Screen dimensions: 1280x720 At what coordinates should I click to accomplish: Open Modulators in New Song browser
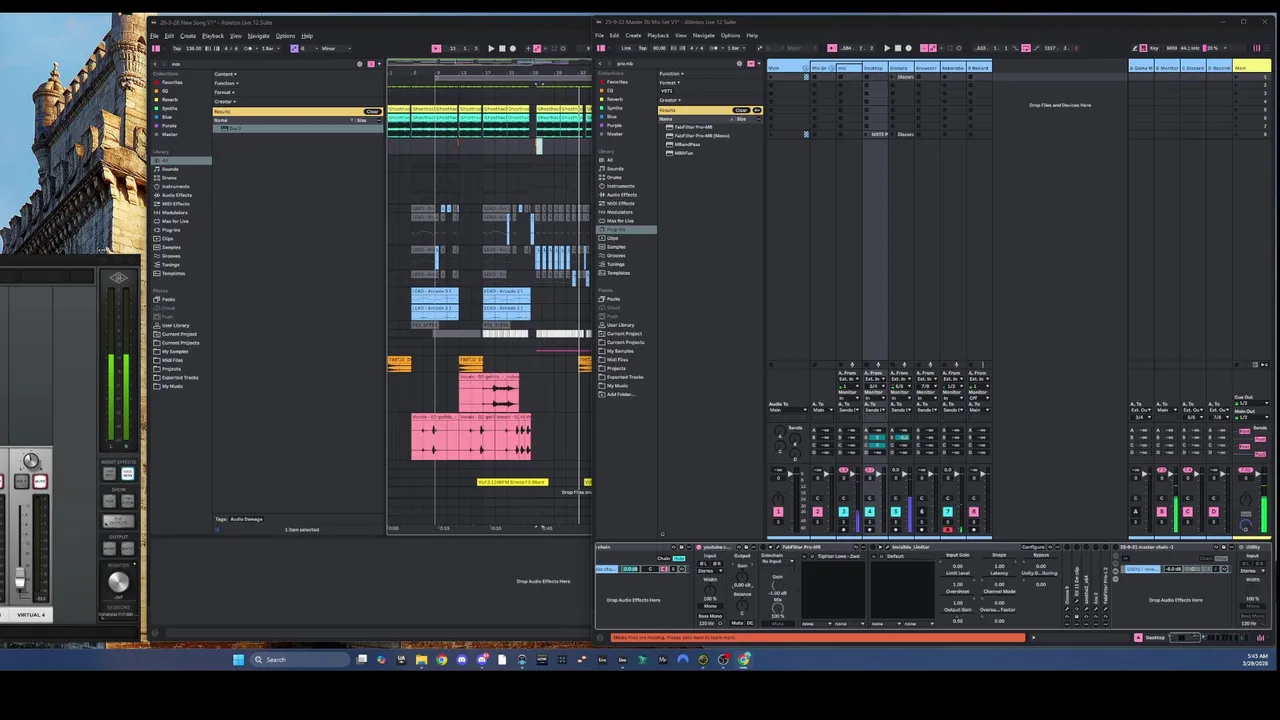(x=174, y=212)
